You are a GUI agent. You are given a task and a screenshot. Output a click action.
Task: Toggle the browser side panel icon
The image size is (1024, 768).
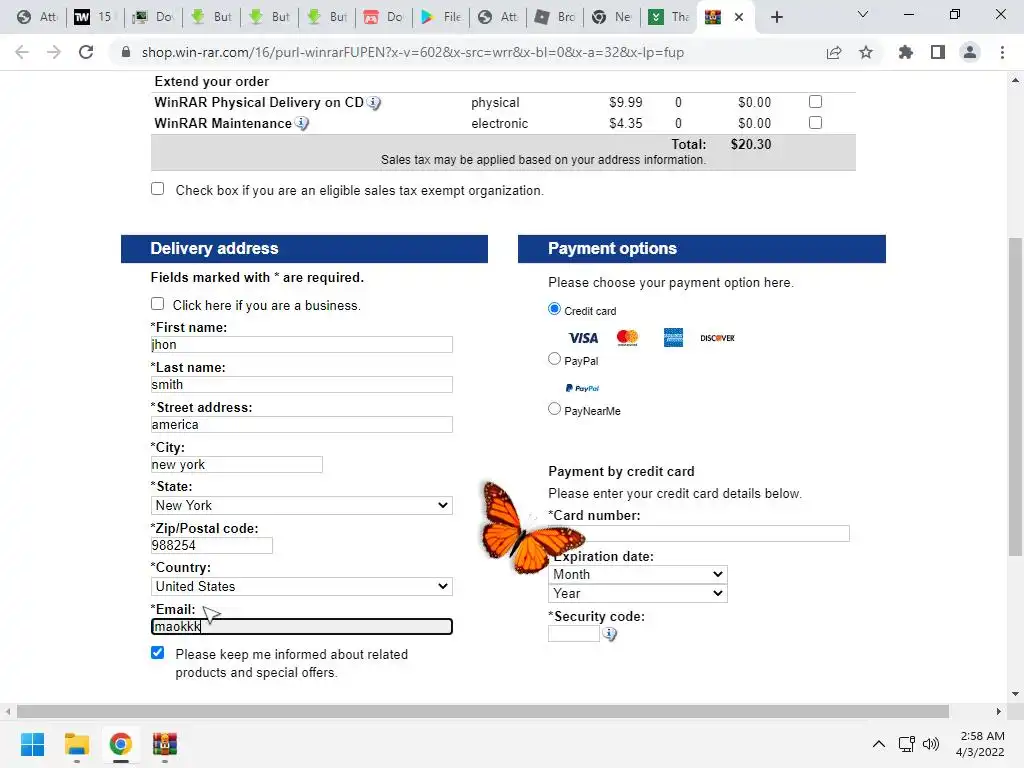pos(938,52)
